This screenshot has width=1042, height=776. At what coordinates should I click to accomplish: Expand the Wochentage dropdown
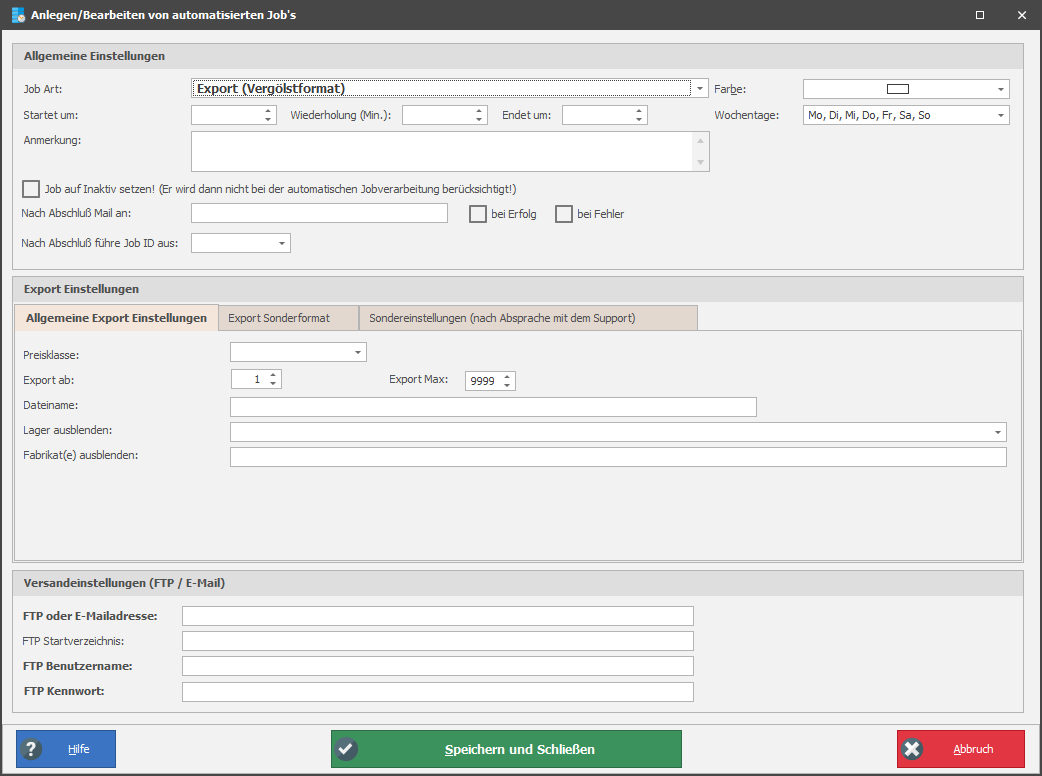pyautogui.click(x=1001, y=116)
